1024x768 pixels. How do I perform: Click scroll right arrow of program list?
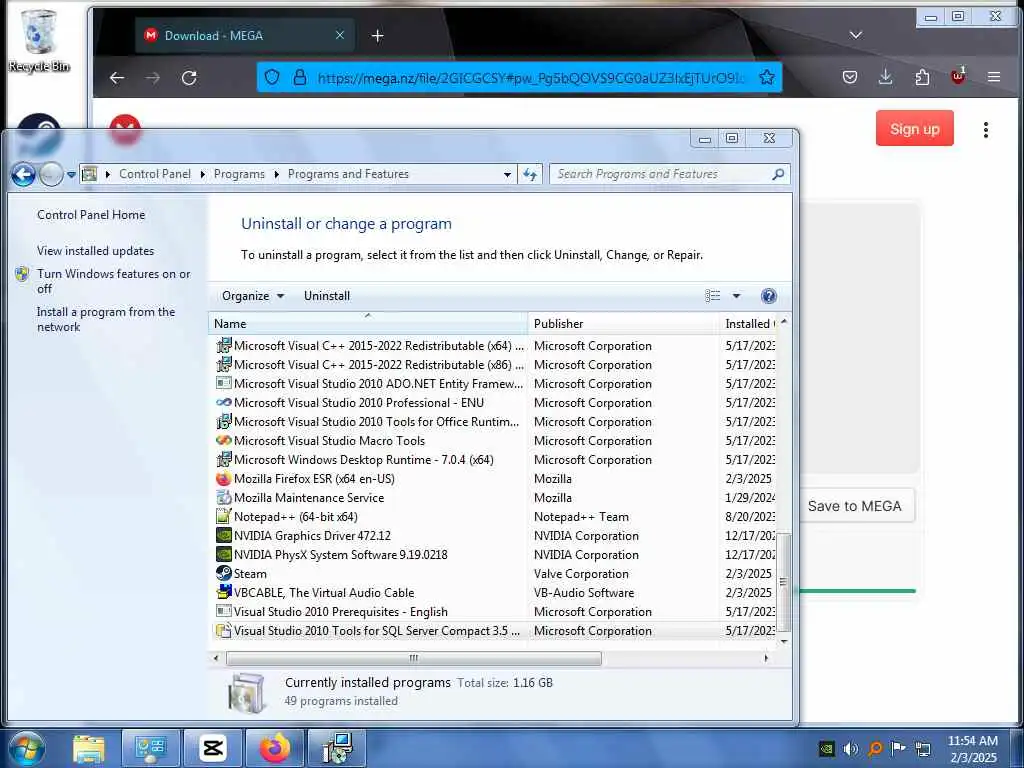[x=766, y=658]
